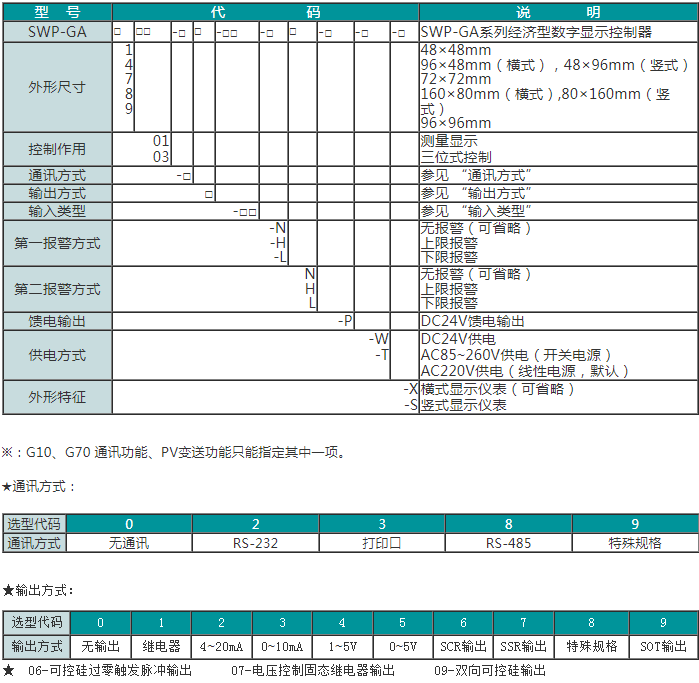Viewport: 699px width, 683px height.
Task: Select the 外形尺寸 row label
Action: [x=57, y=87]
